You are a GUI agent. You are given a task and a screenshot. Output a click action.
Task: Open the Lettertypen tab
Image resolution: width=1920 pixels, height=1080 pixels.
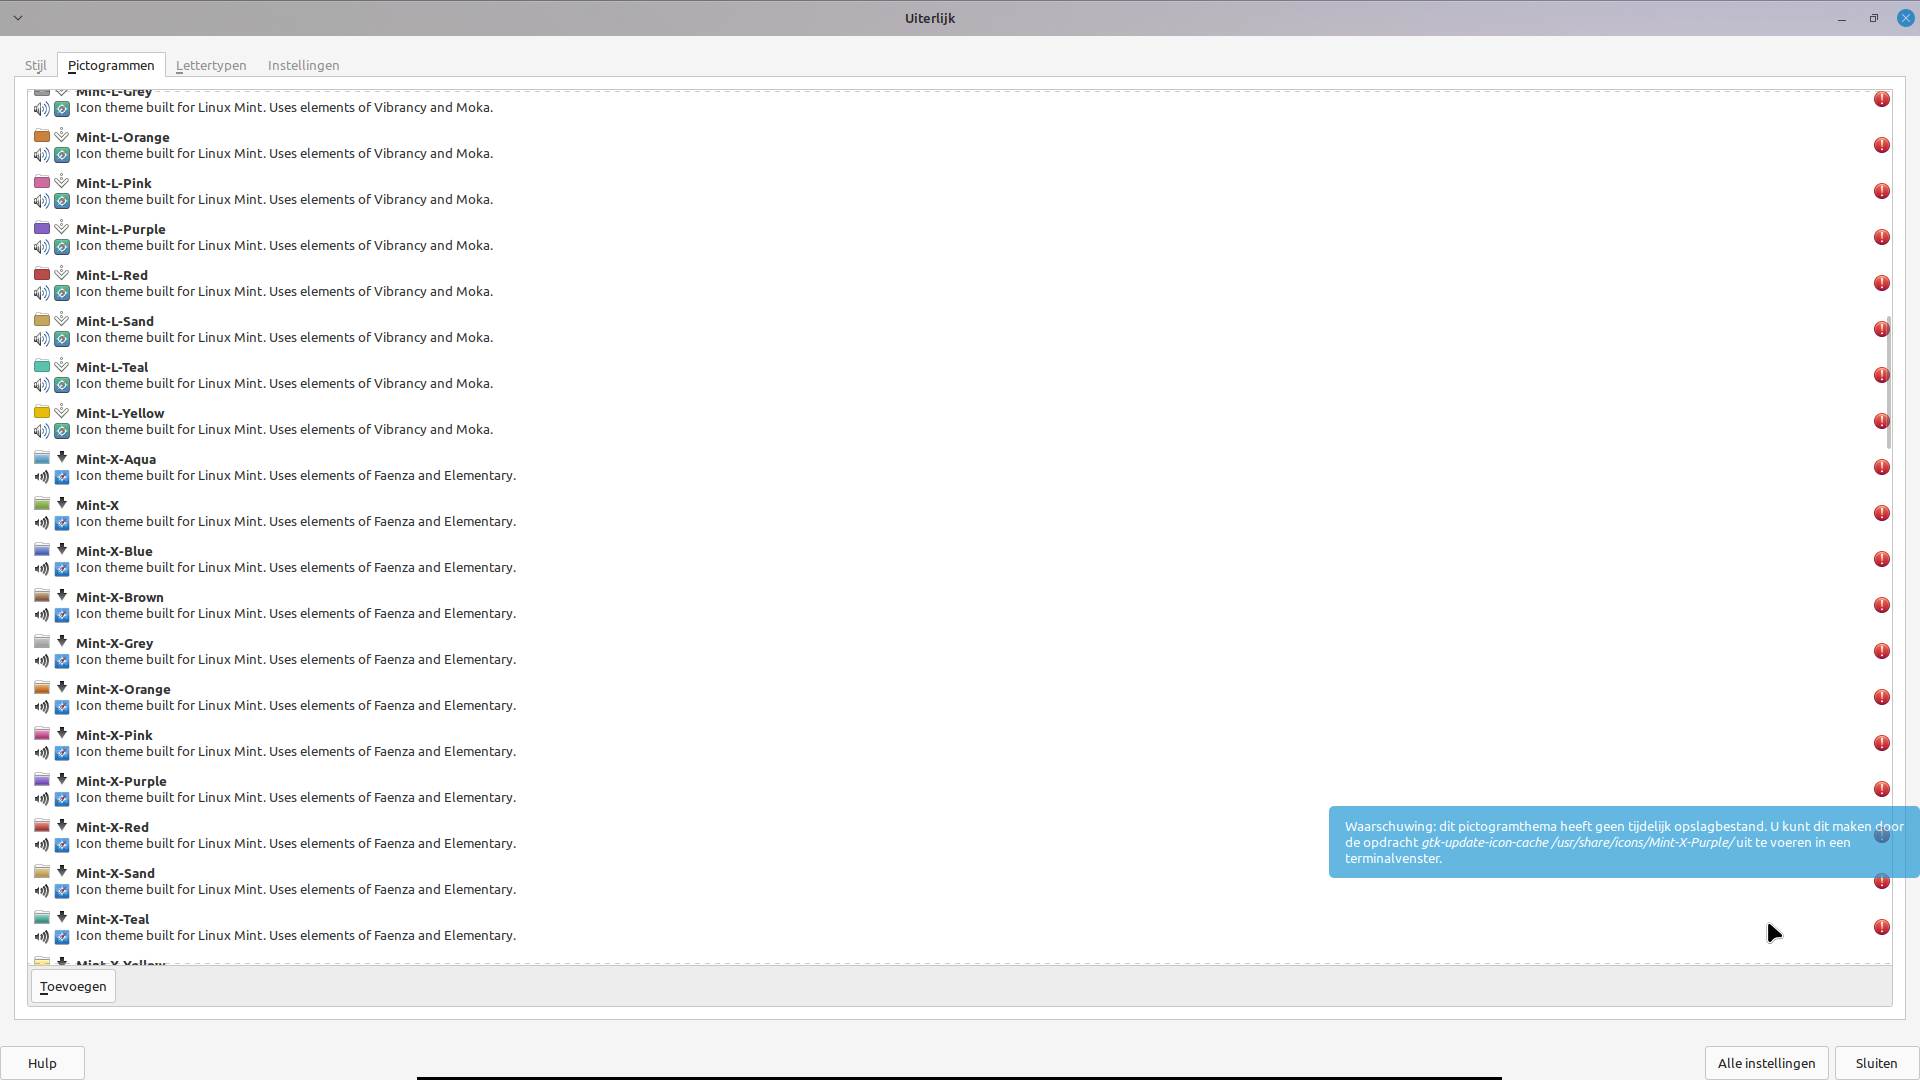211,65
